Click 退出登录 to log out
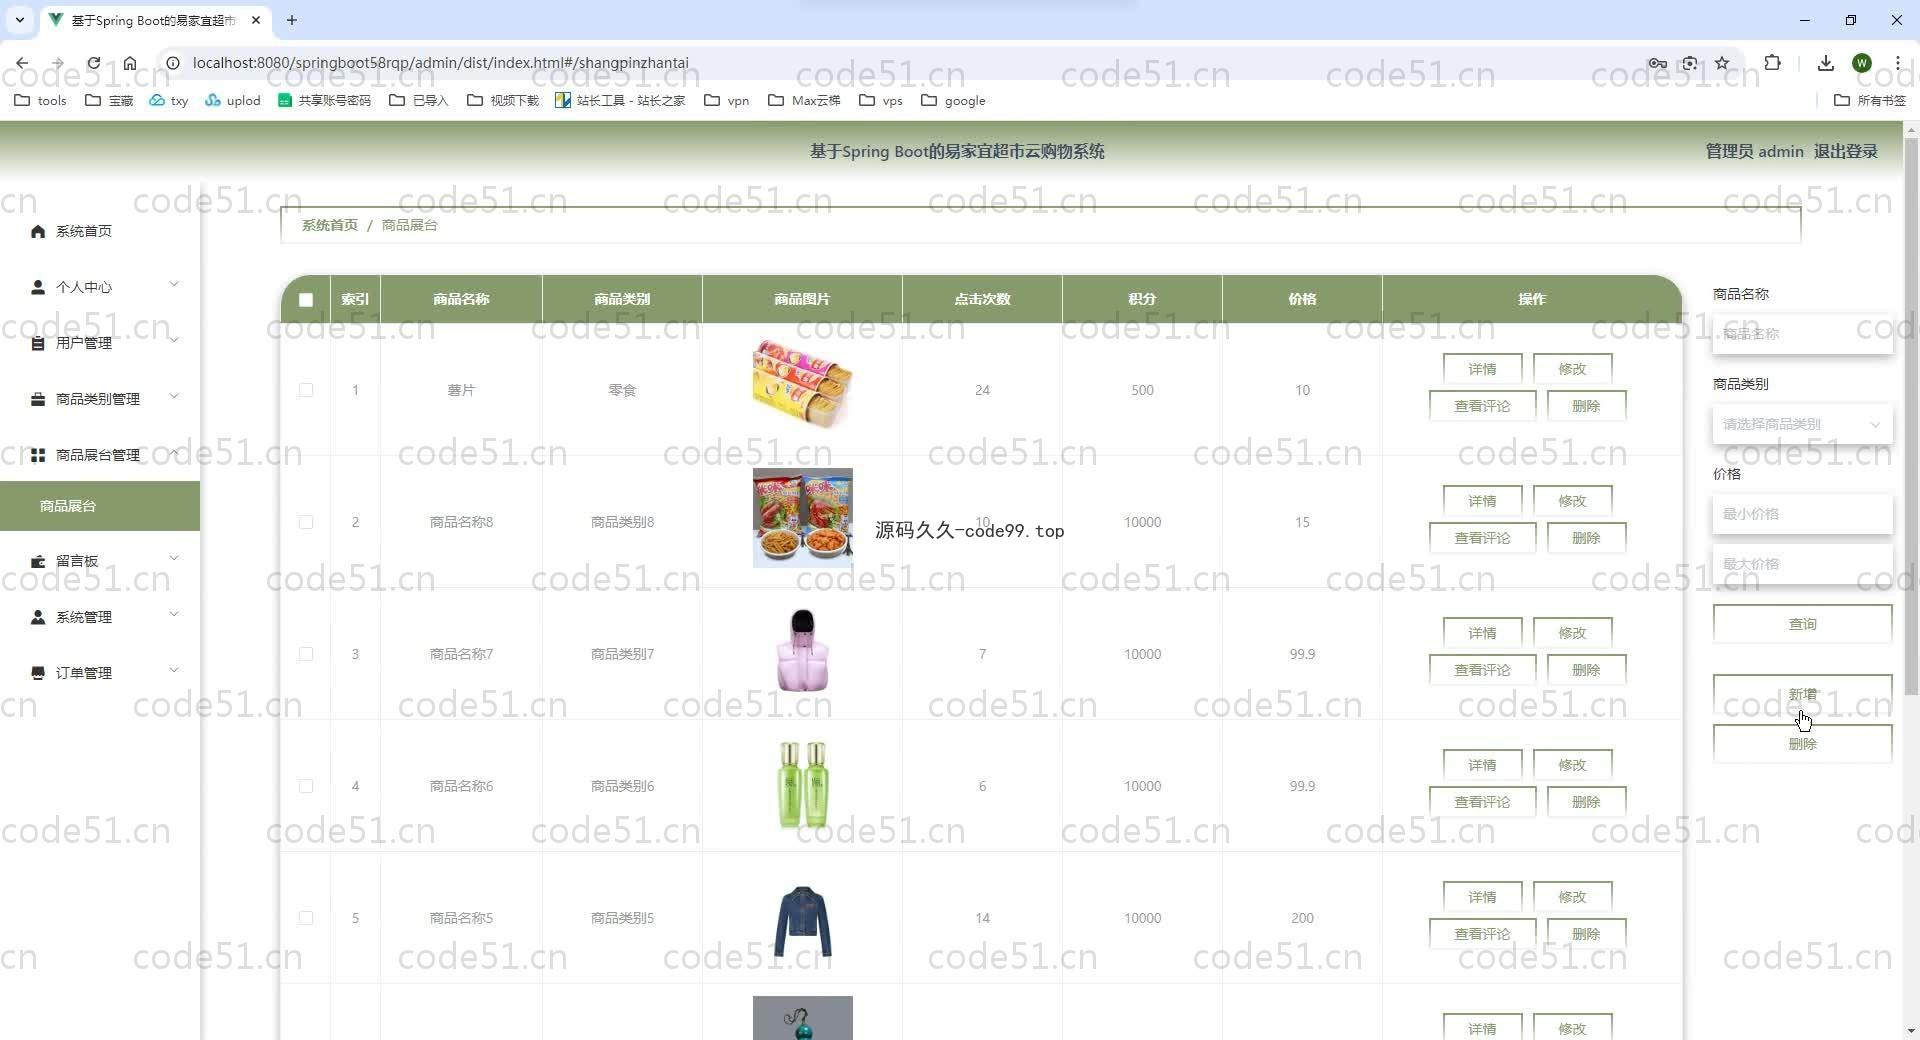Screen dimensions: 1920x1040 1845,151
